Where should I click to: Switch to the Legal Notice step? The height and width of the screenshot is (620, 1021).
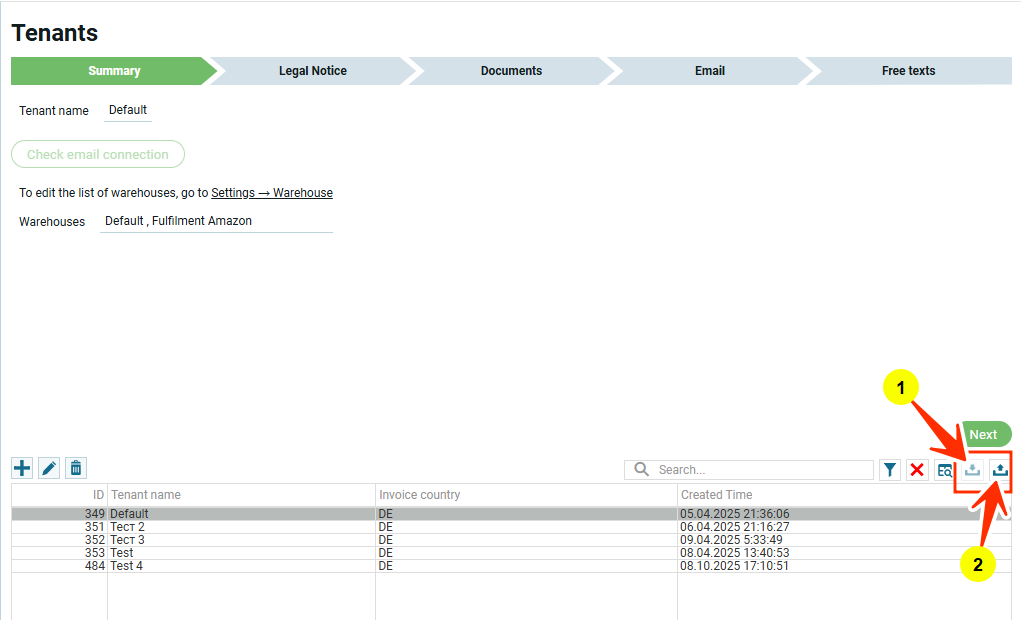[312, 71]
